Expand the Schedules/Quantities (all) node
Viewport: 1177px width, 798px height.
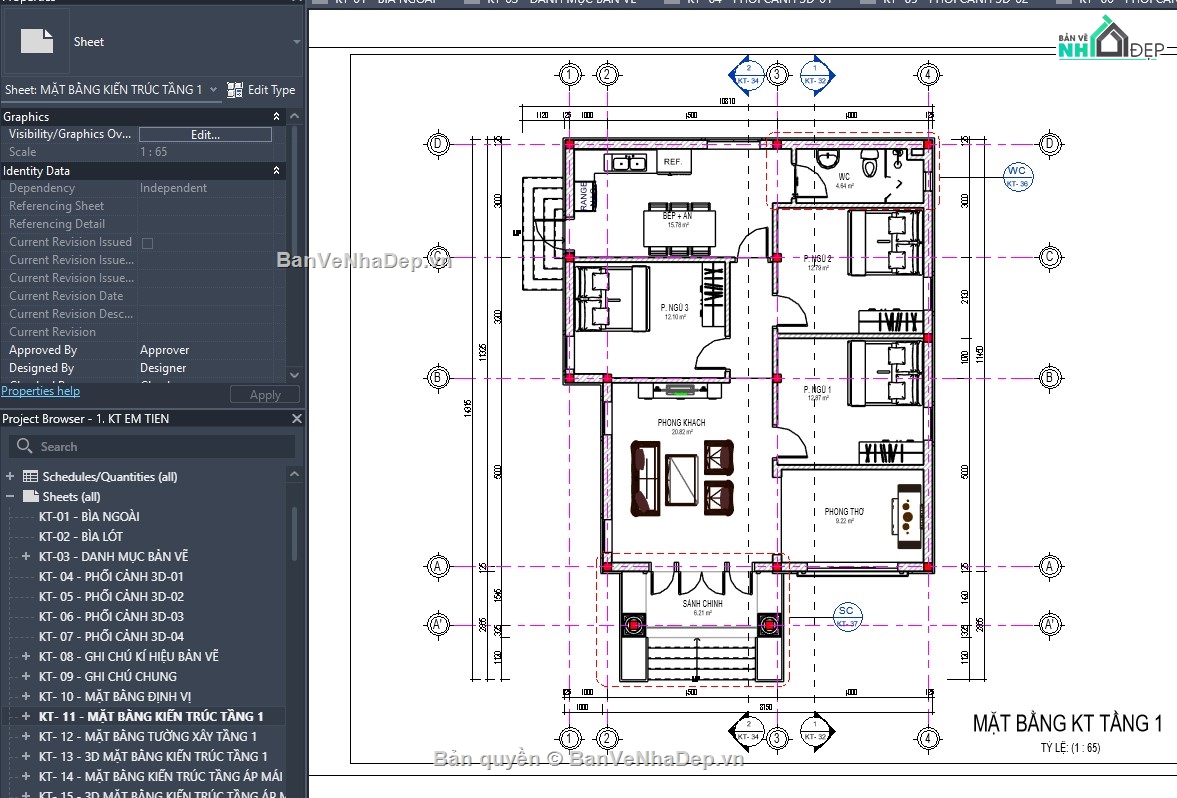point(10,477)
